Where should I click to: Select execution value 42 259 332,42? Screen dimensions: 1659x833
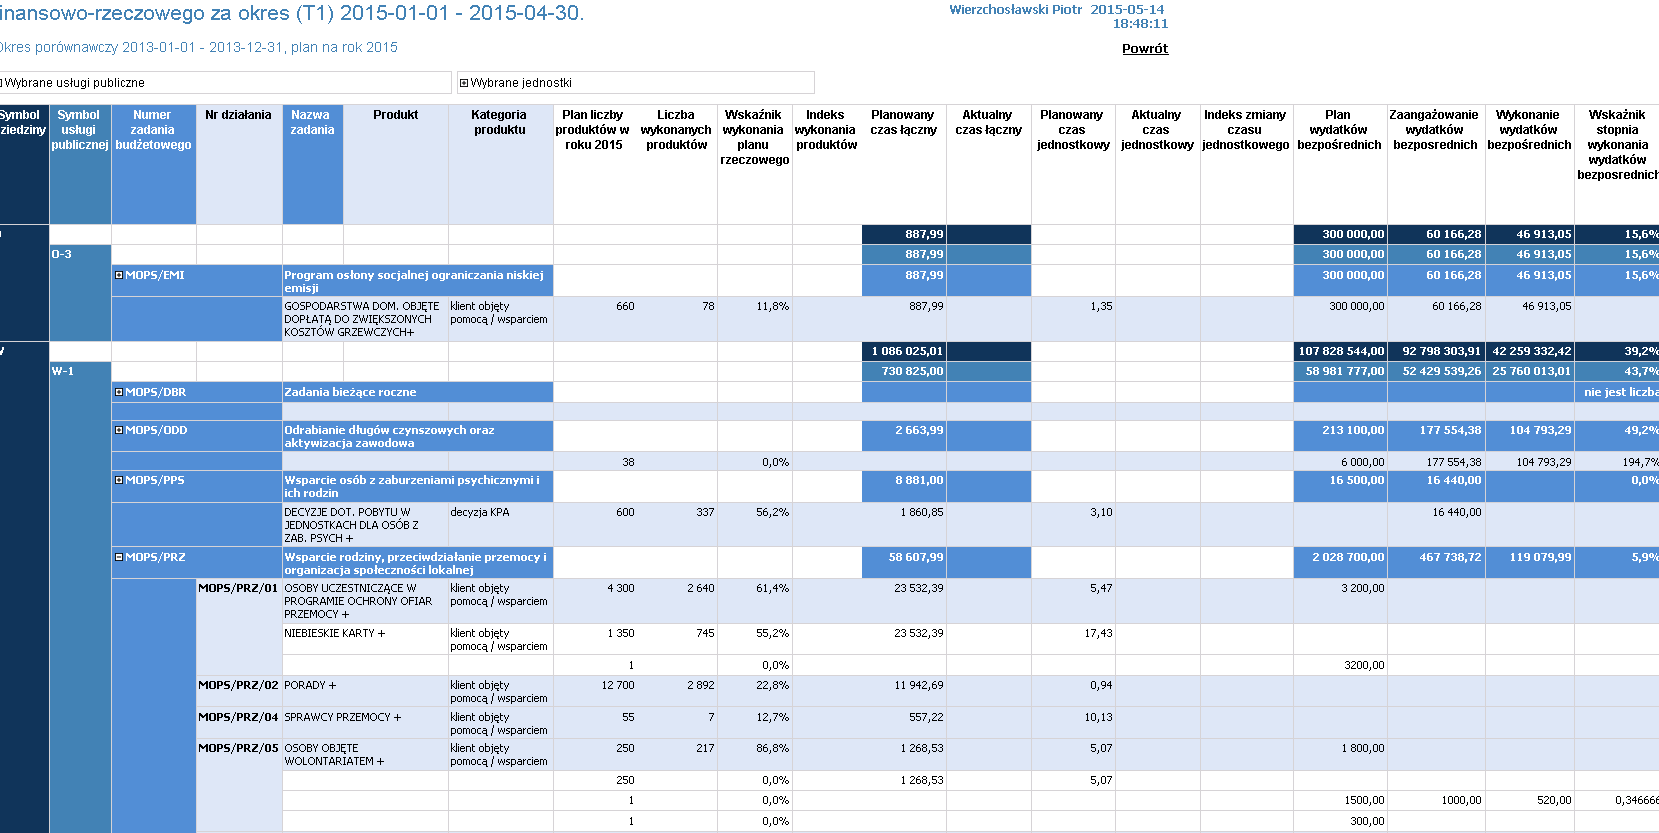(1532, 351)
